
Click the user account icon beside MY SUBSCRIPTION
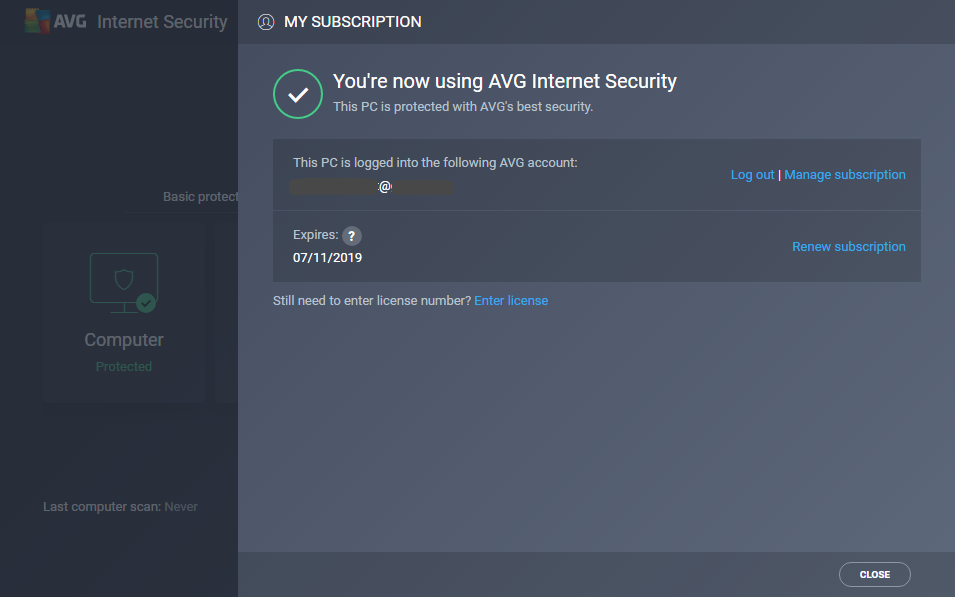pyautogui.click(x=266, y=22)
